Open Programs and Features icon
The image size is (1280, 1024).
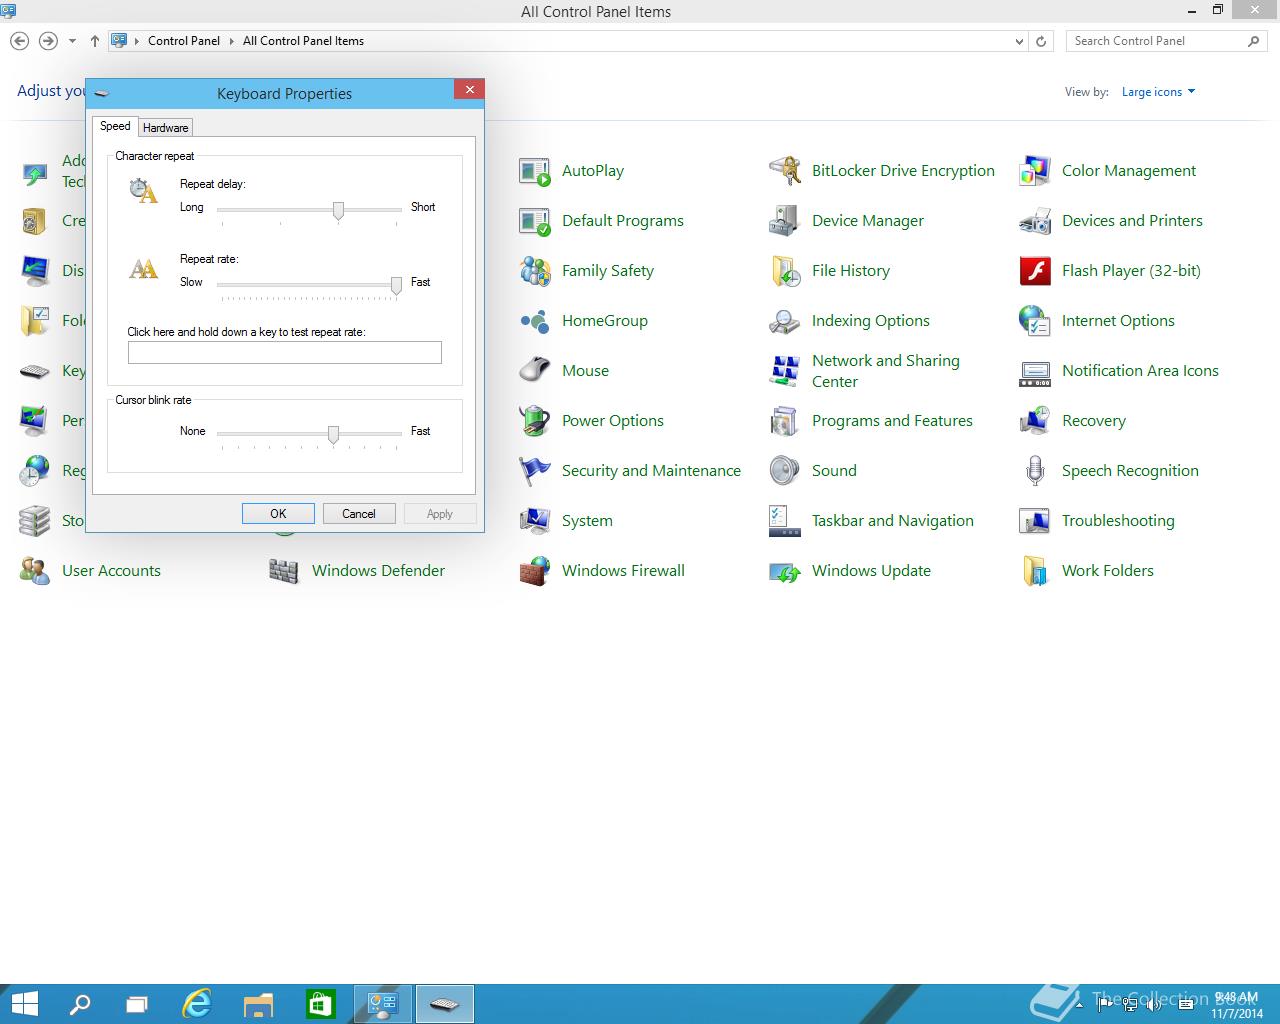point(785,421)
